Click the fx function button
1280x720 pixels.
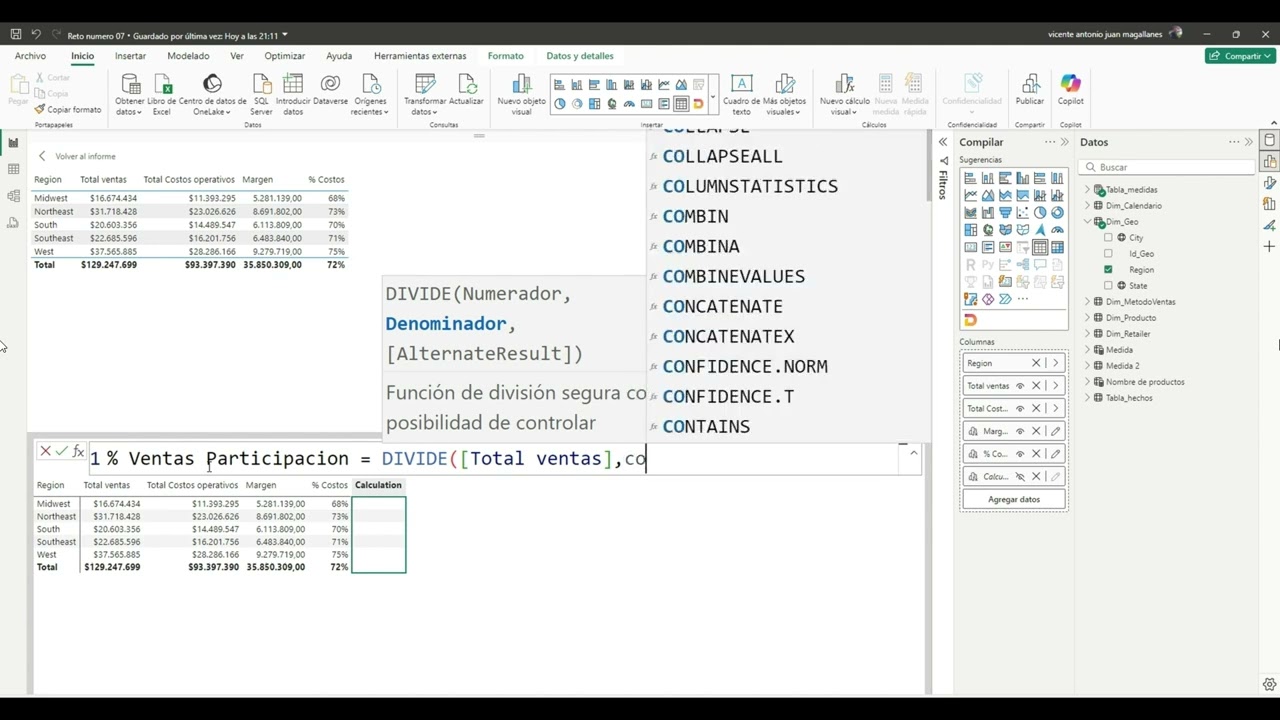78,451
